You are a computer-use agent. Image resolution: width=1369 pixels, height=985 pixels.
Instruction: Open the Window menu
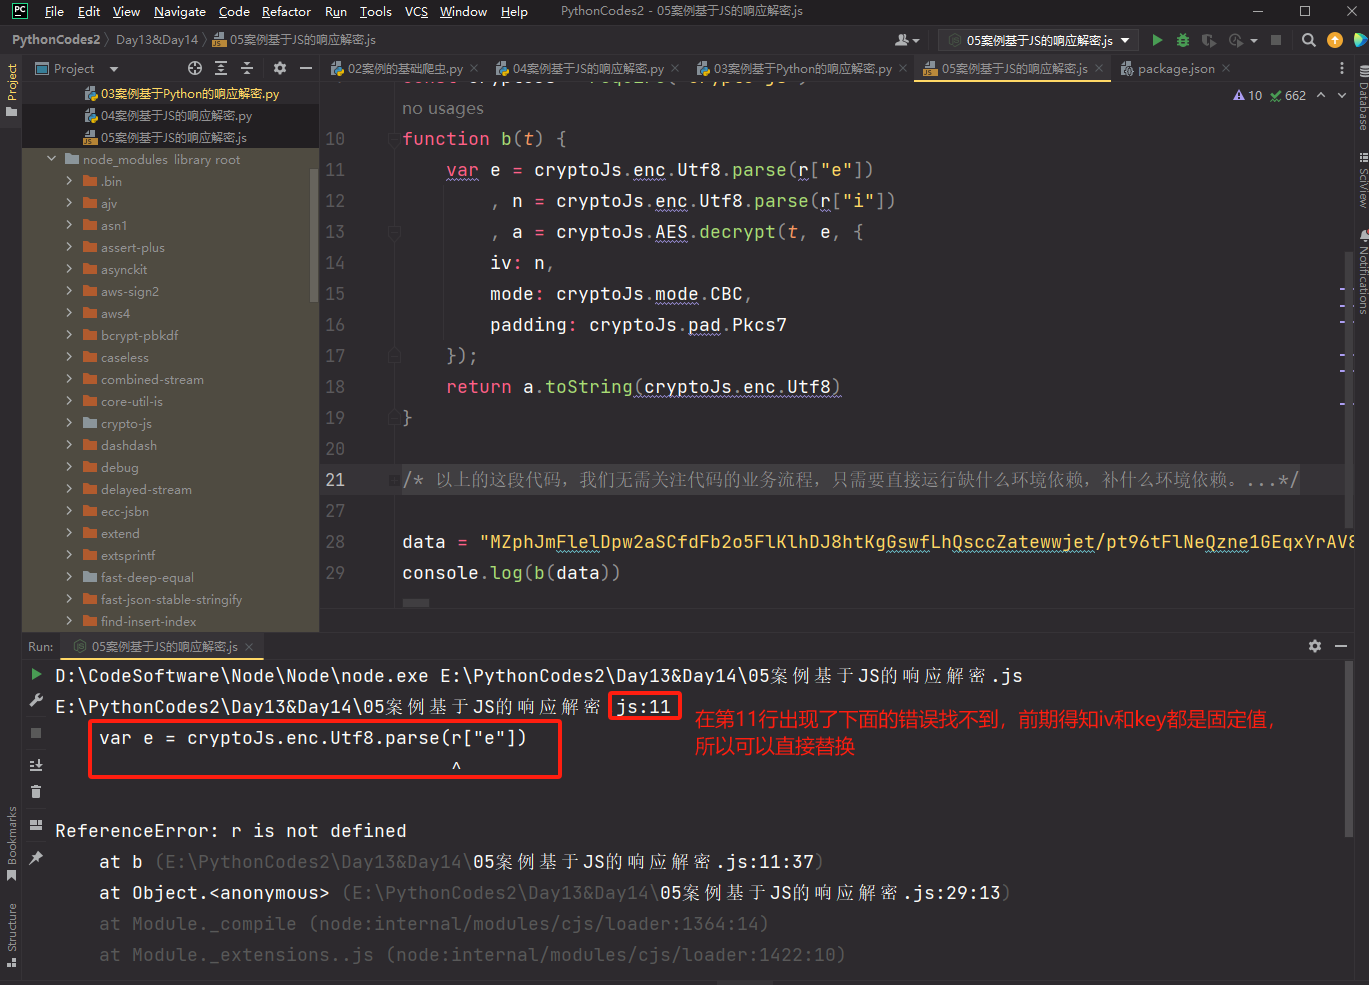tap(463, 11)
